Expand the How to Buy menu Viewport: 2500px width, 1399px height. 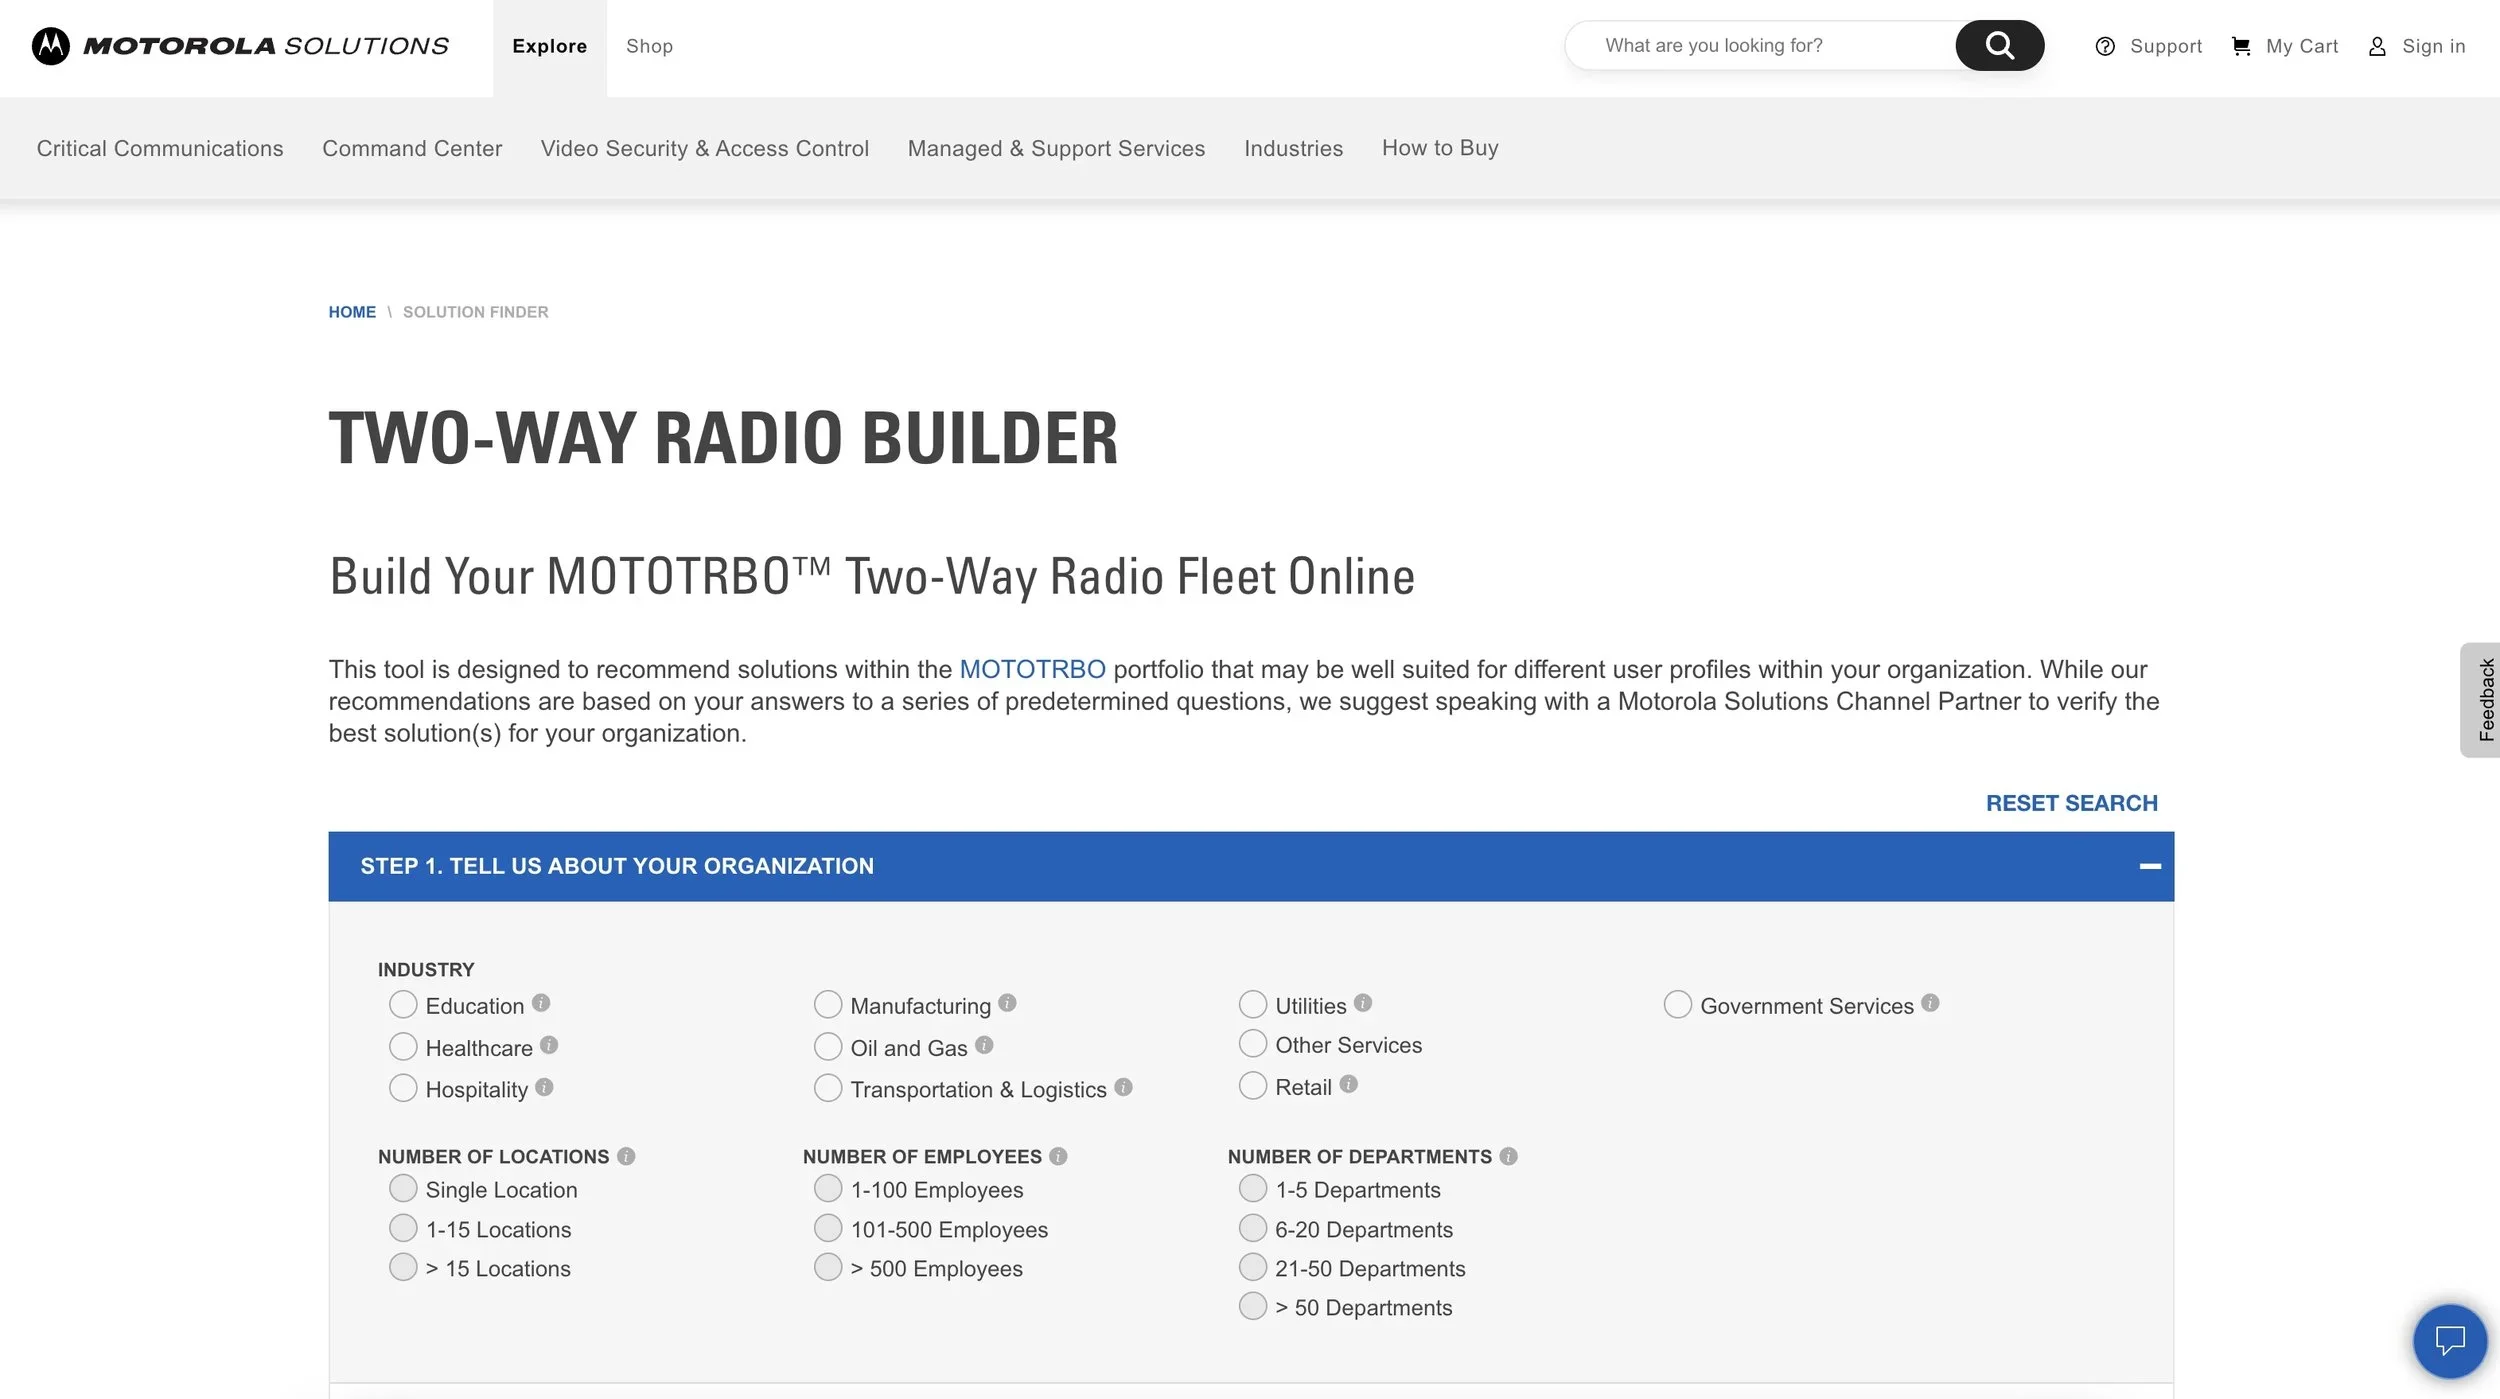[x=1440, y=148]
